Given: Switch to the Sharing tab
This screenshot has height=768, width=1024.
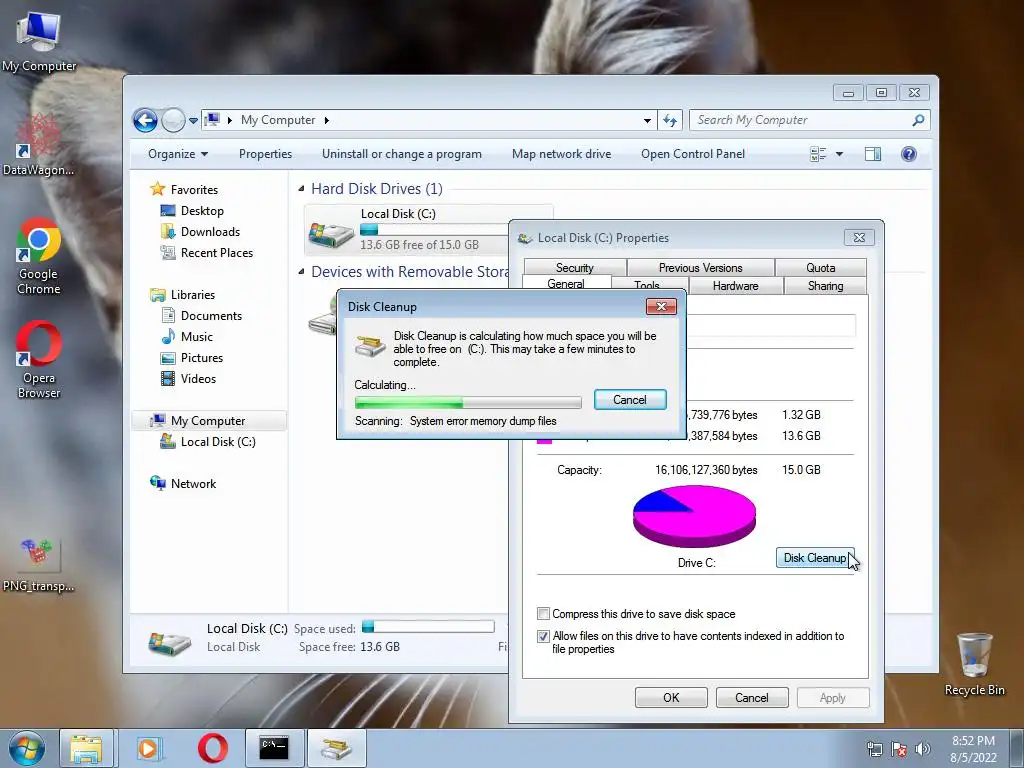Looking at the screenshot, I should [x=825, y=286].
